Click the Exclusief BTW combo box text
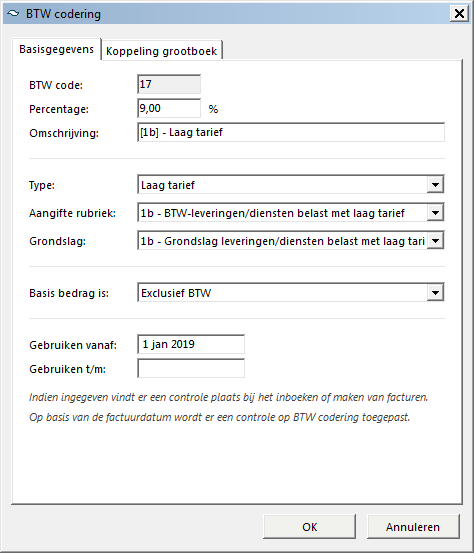This screenshot has width=474, height=553. point(176,293)
